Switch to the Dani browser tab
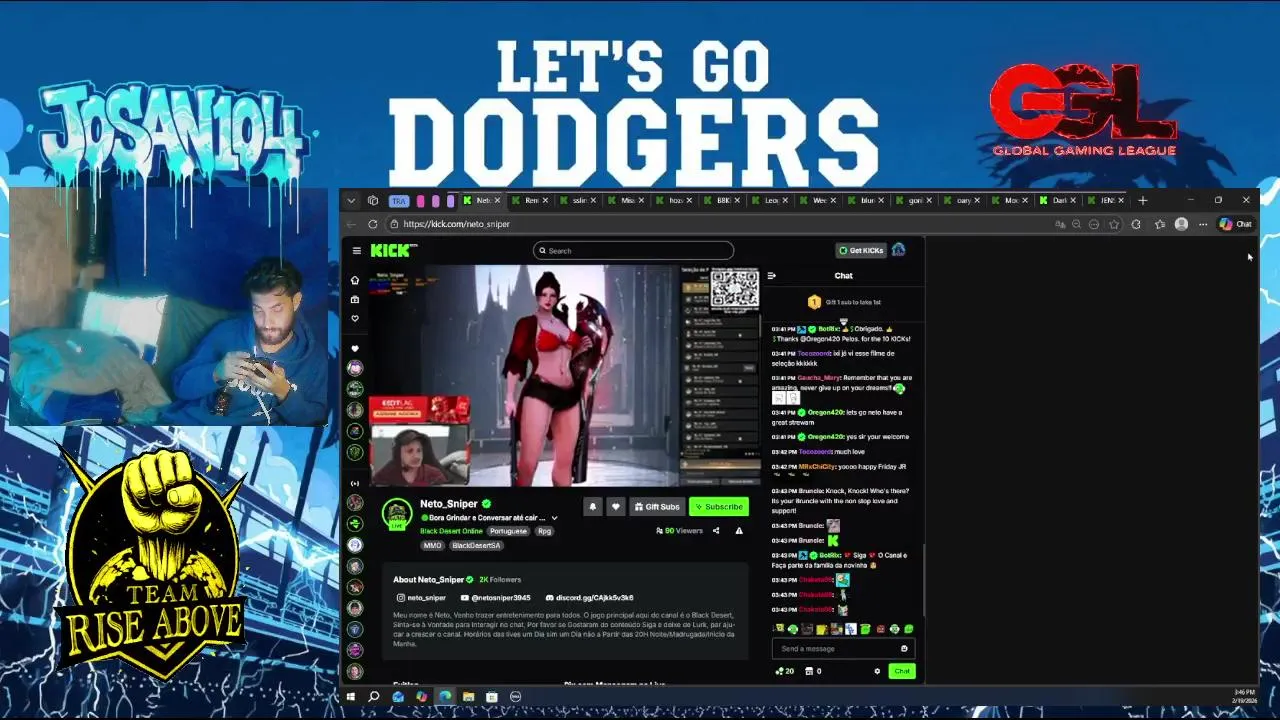Screen dimensions: 1280x720 point(1059,201)
